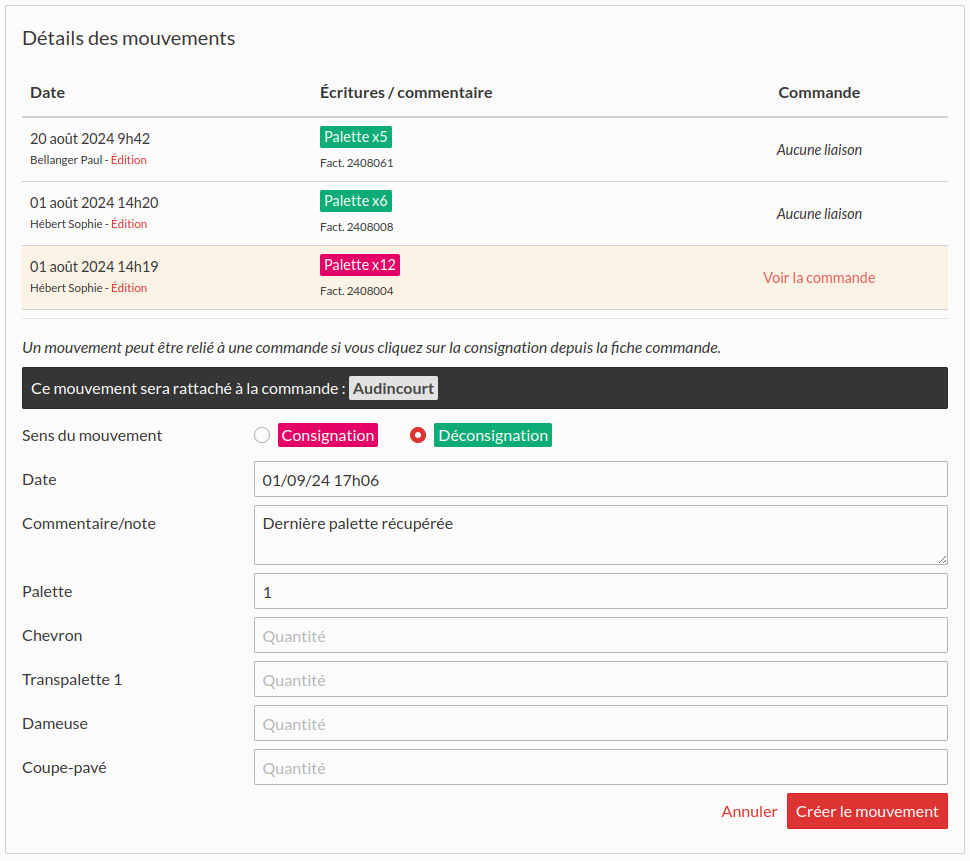Click into the Commentaire/note text area
970x861 pixels.
(600, 535)
